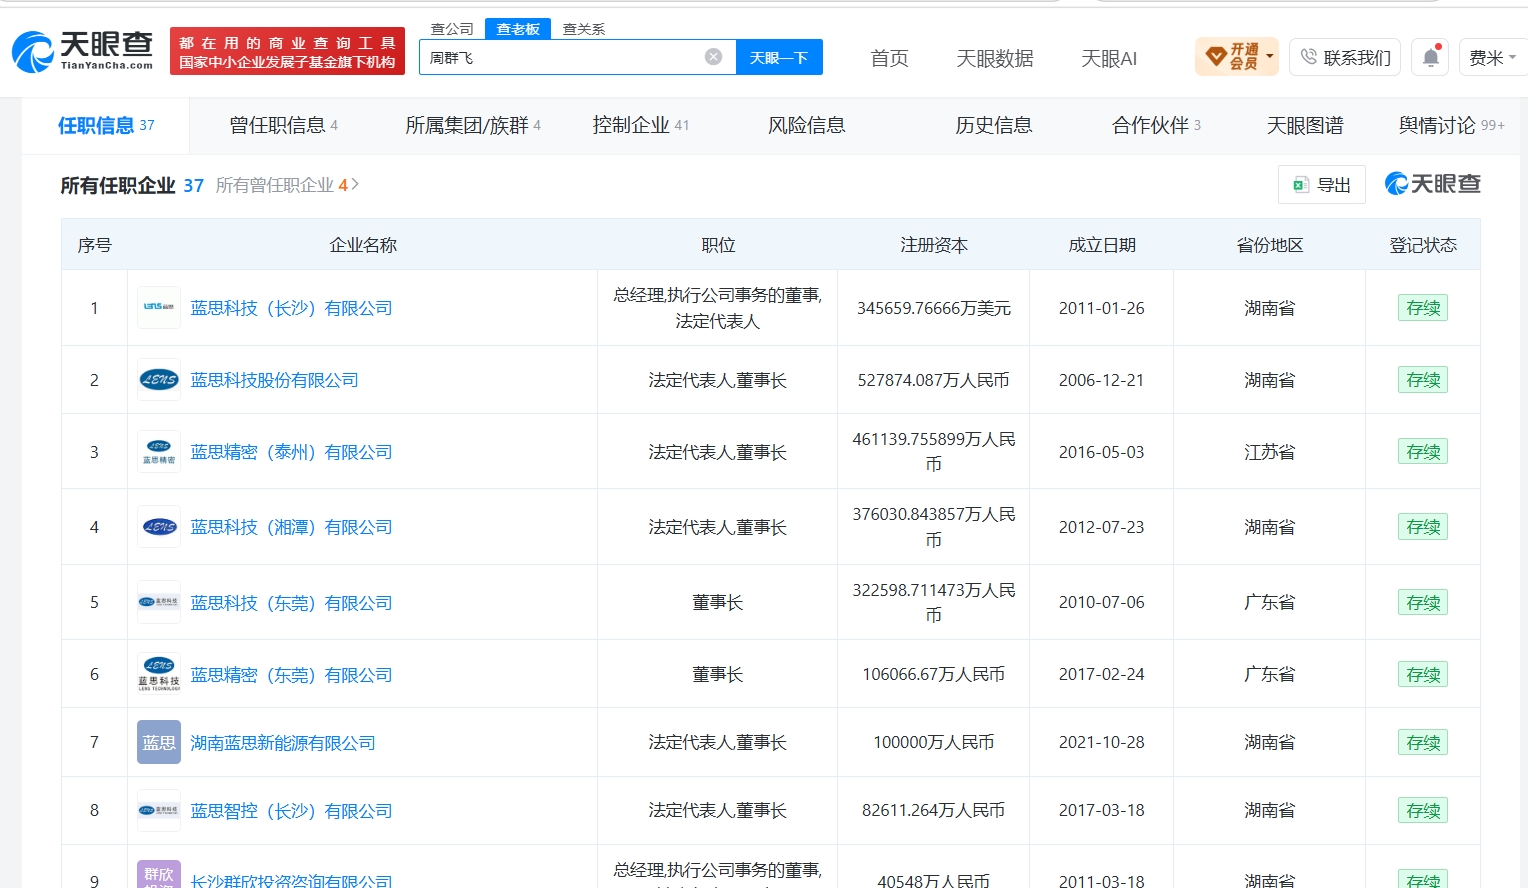This screenshot has height=888, width=1528.
Task: Open the 控制企业 tab
Action: click(x=640, y=125)
